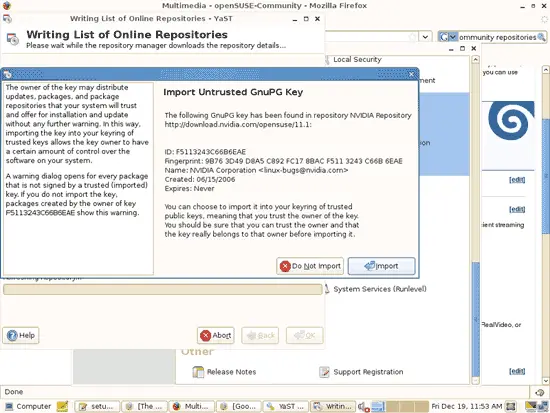The height and width of the screenshot is (413, 550).
Task: Open the clock showing Fri Dec 19
Action: (467, 406)
